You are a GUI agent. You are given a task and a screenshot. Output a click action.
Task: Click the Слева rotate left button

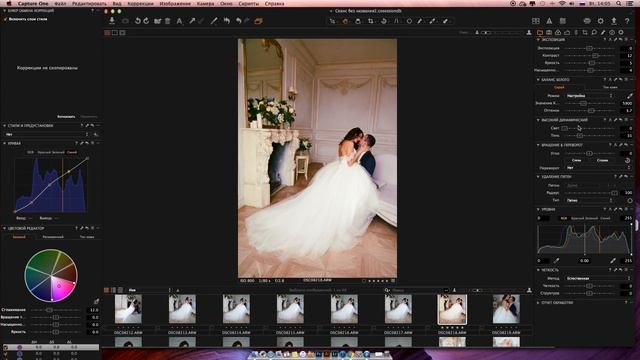pyautogui.click(x=576, y=160)
